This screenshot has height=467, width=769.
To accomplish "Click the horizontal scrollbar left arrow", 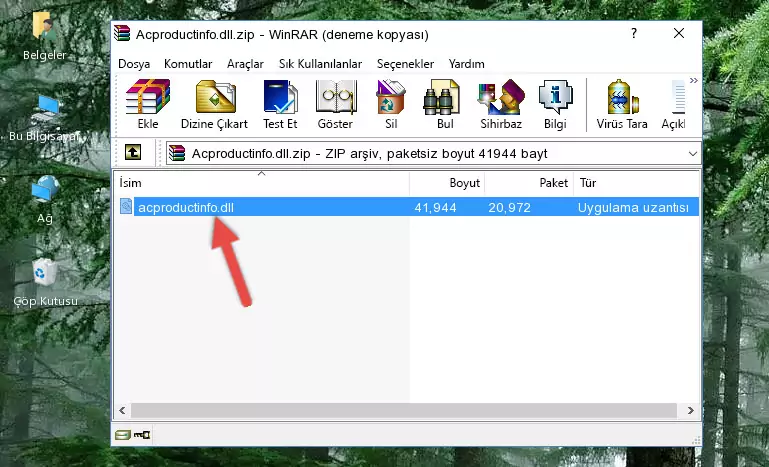I will pos(122,410).
